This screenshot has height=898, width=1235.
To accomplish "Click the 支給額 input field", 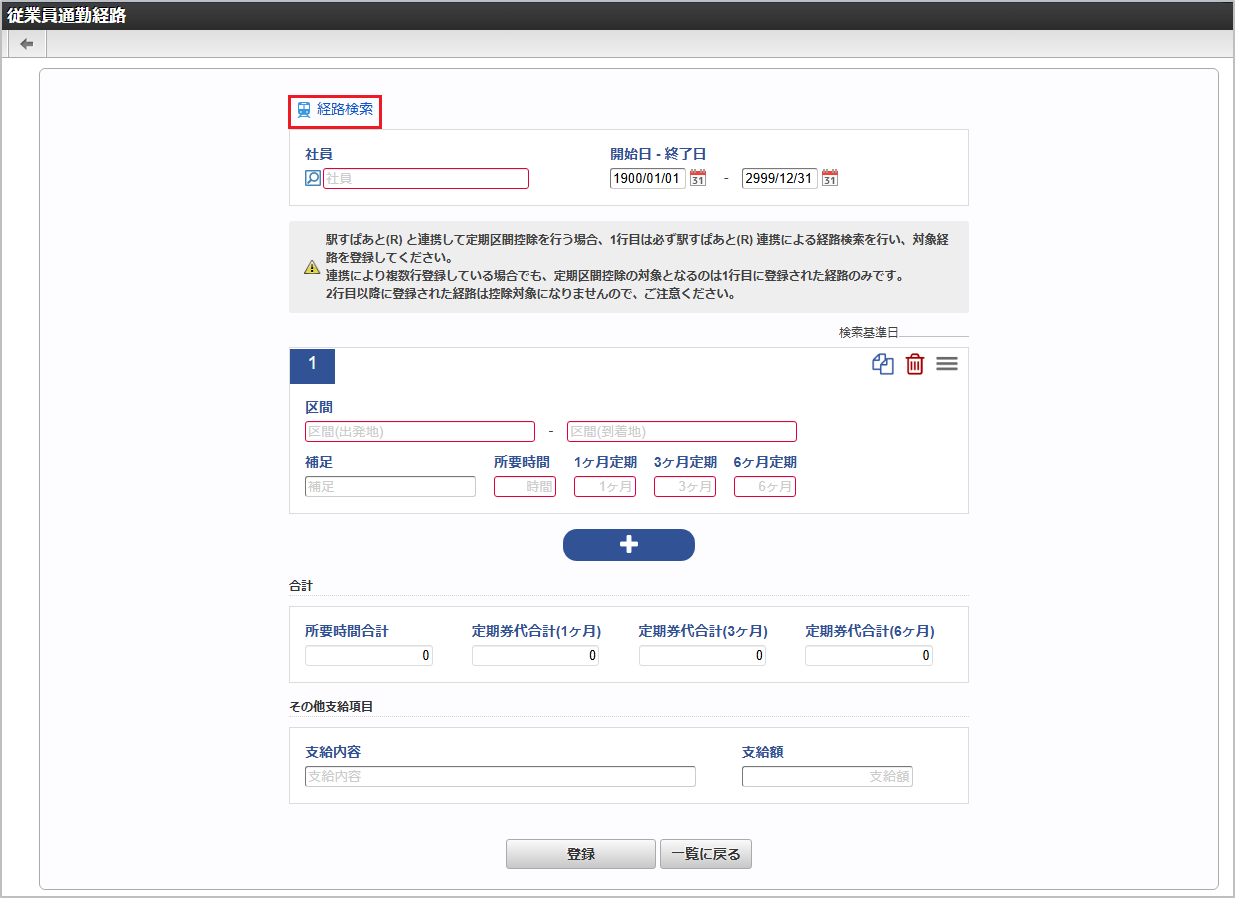I will (827, 776).
